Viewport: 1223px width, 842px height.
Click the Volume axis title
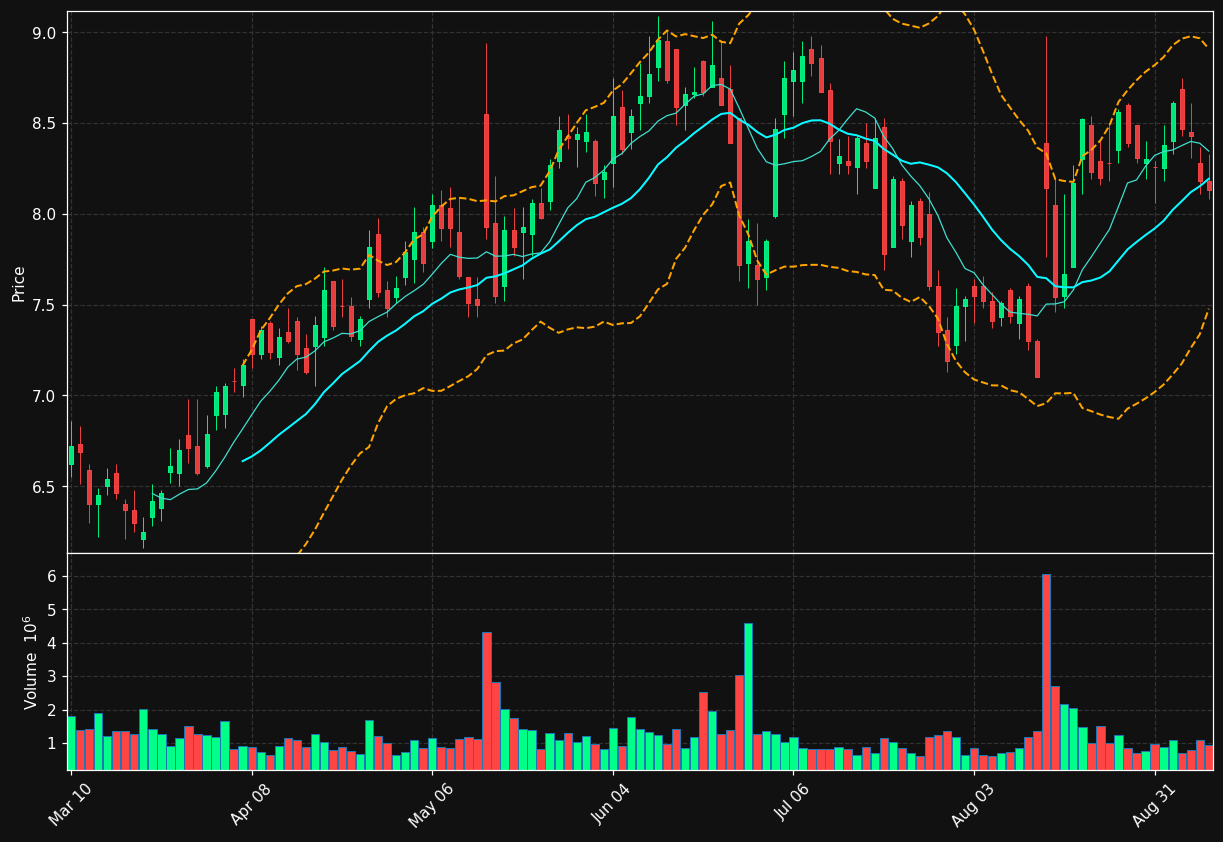31,662
